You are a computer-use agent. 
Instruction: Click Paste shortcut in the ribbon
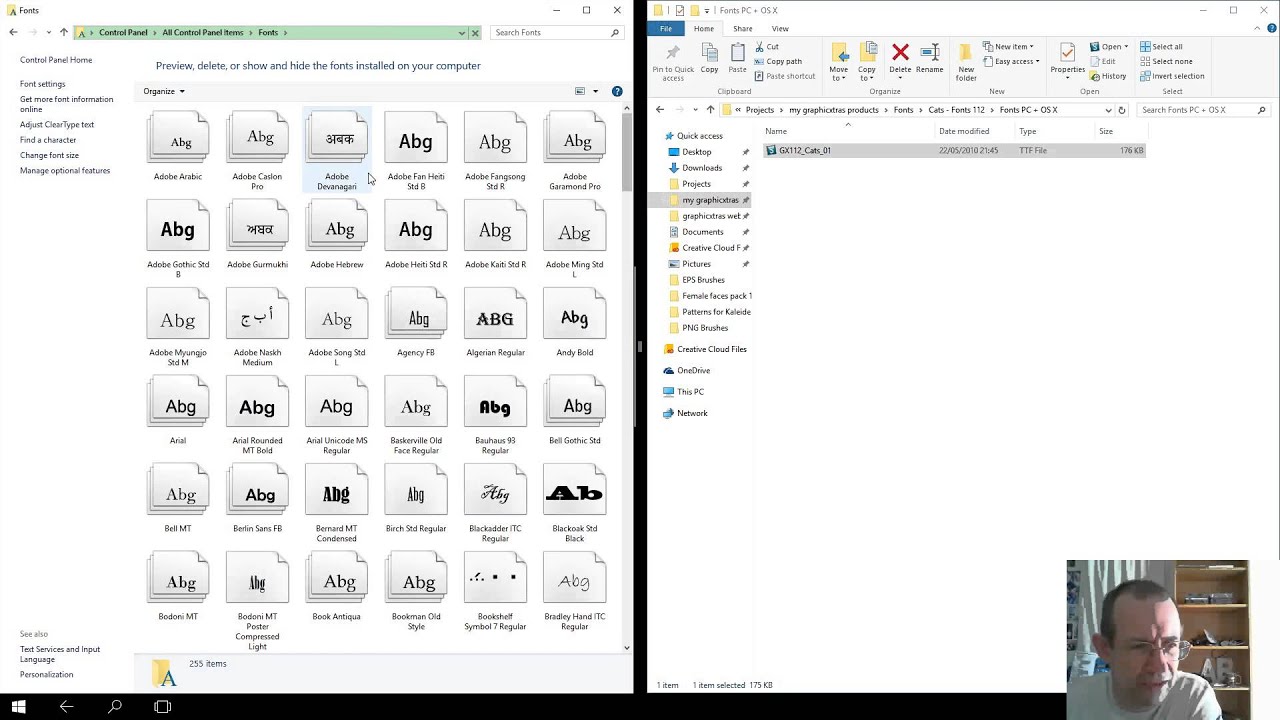[x=785, y=76]
